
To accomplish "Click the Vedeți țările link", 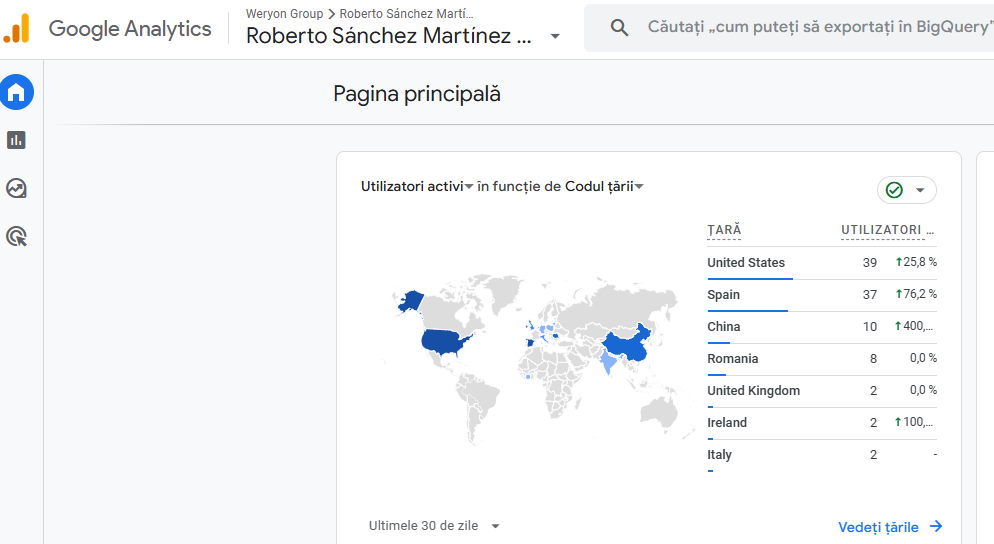I will pos(878,527).
